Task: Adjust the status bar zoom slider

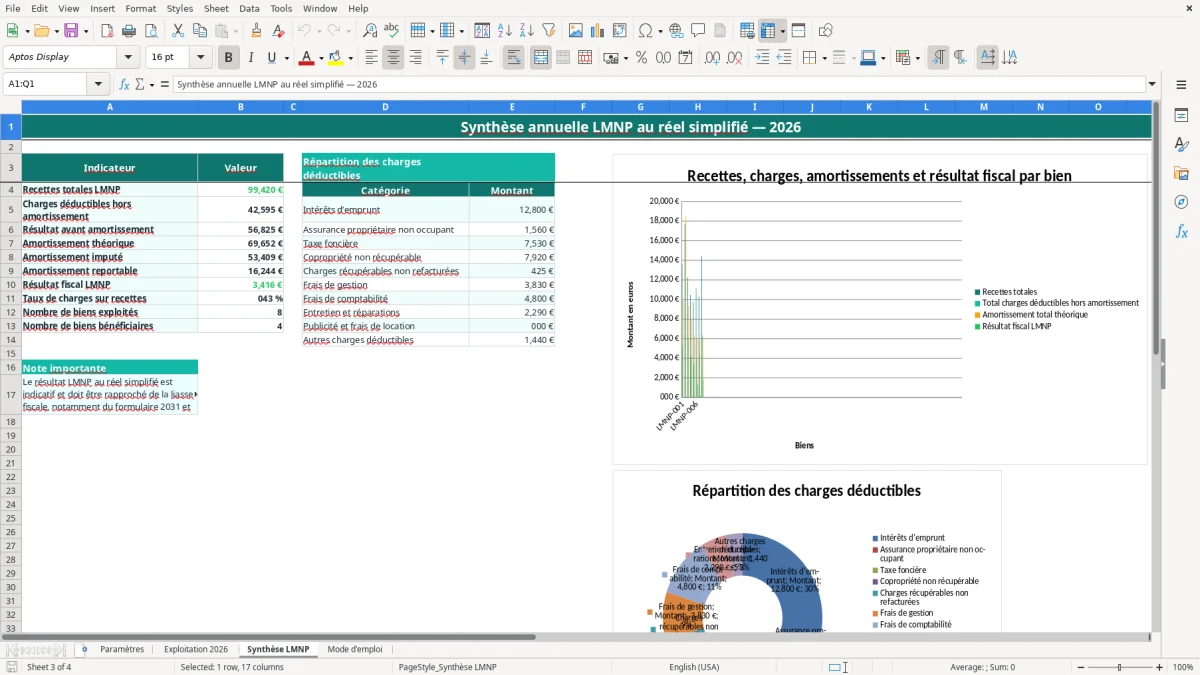Action: click(1120, 667)
